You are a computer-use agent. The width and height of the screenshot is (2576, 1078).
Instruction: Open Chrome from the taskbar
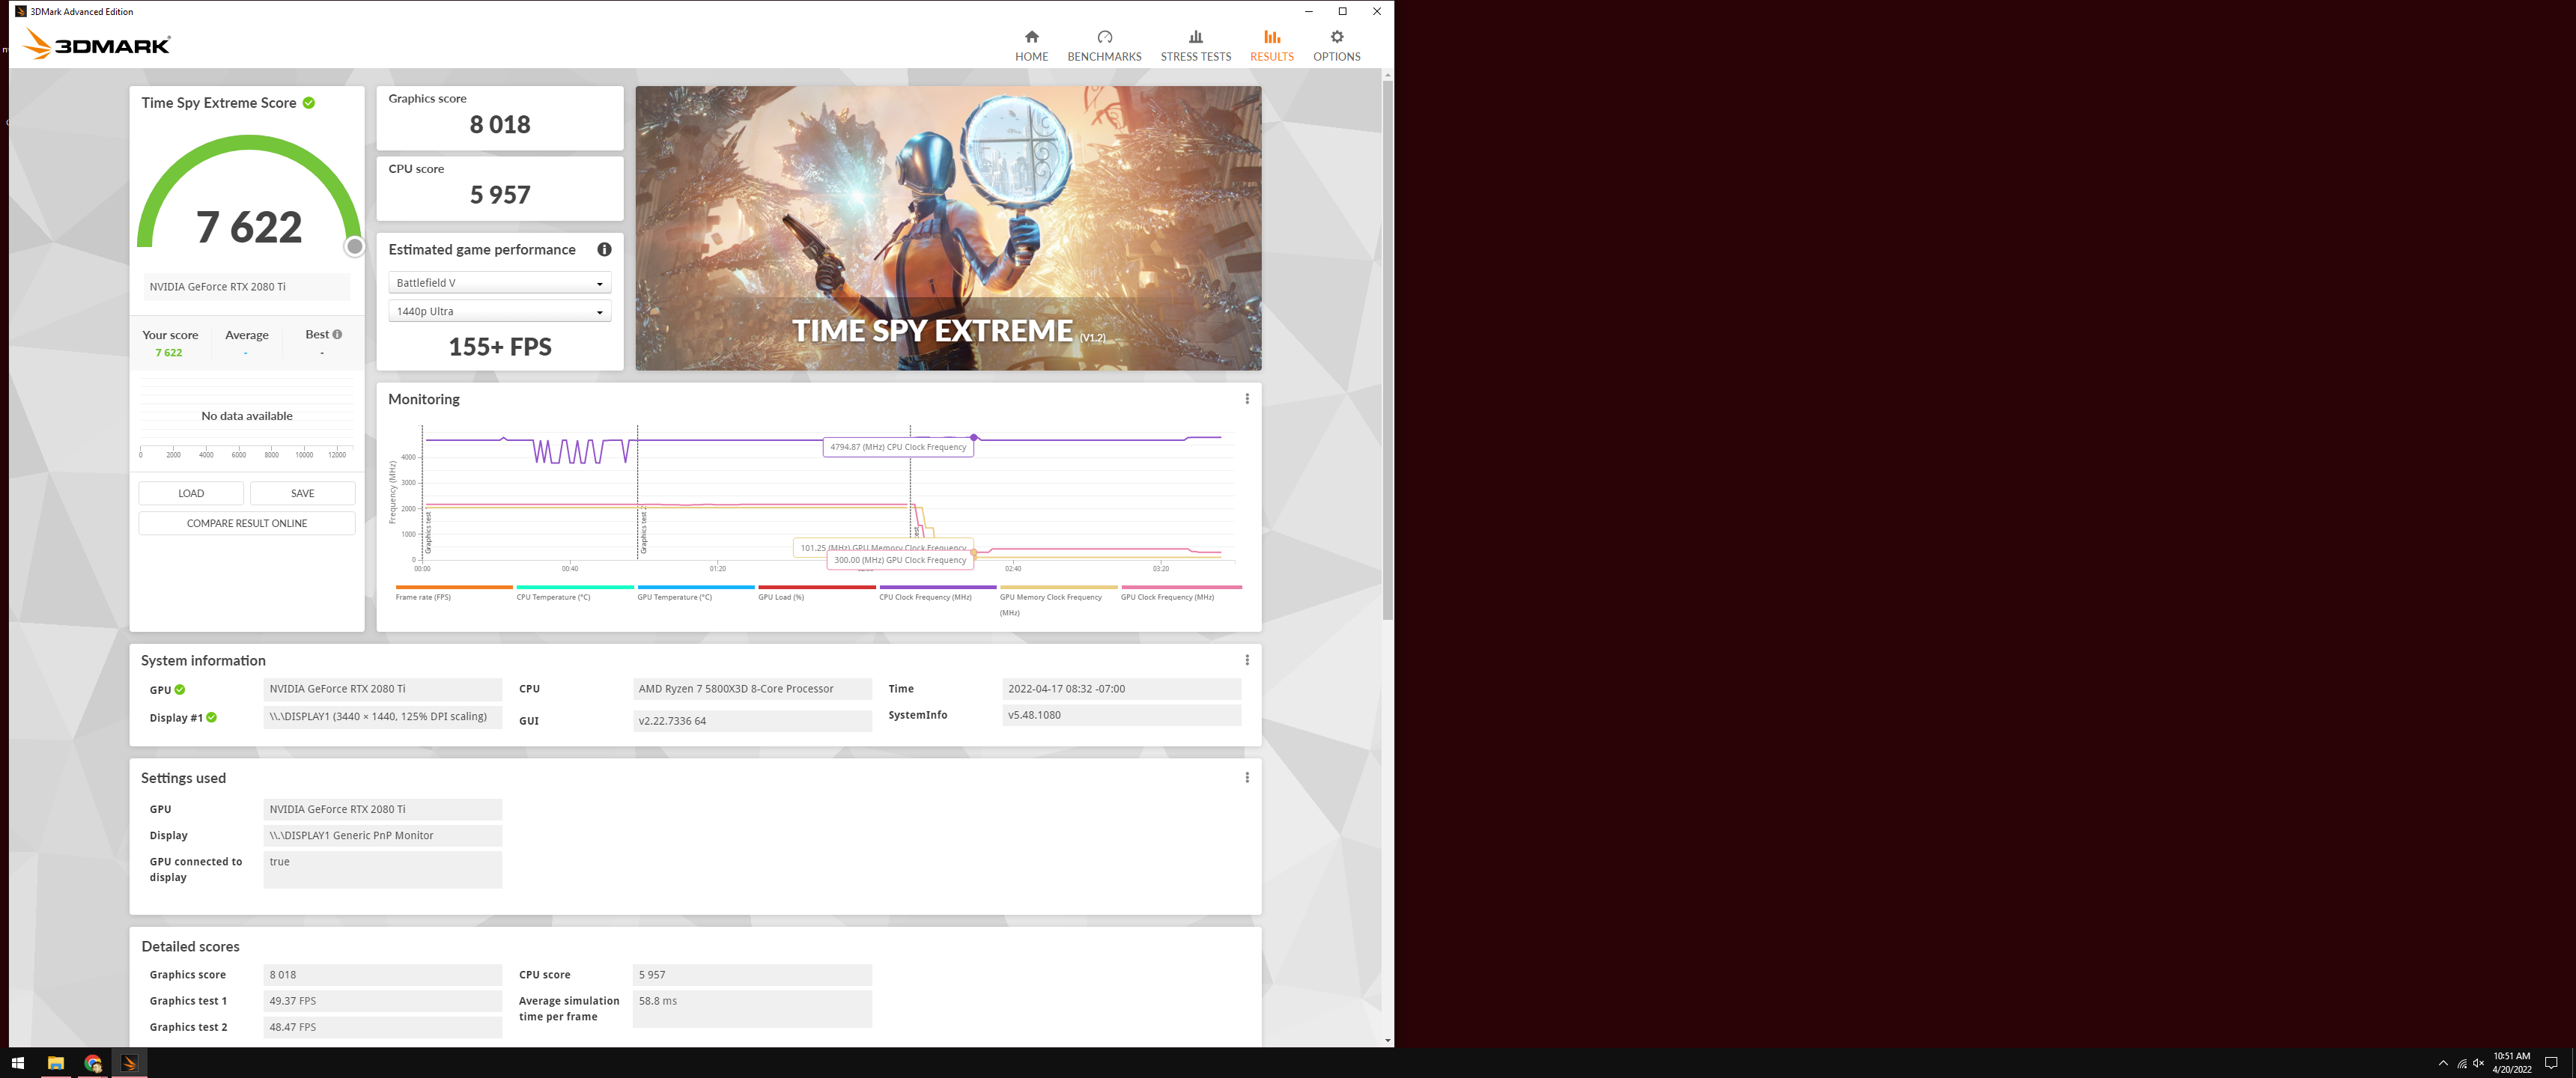click(x=93, y=1063)
